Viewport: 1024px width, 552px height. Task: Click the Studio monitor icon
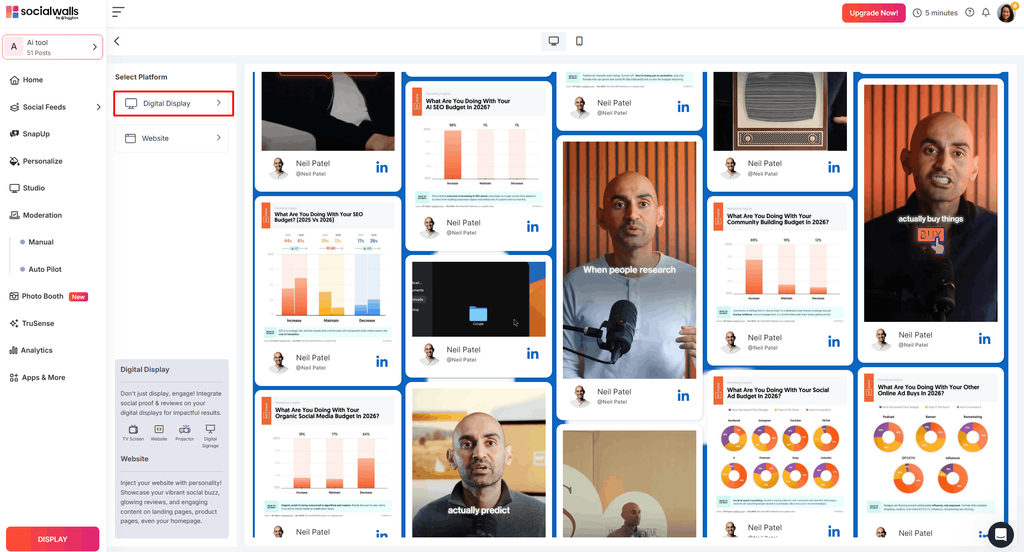pos(14,188)
